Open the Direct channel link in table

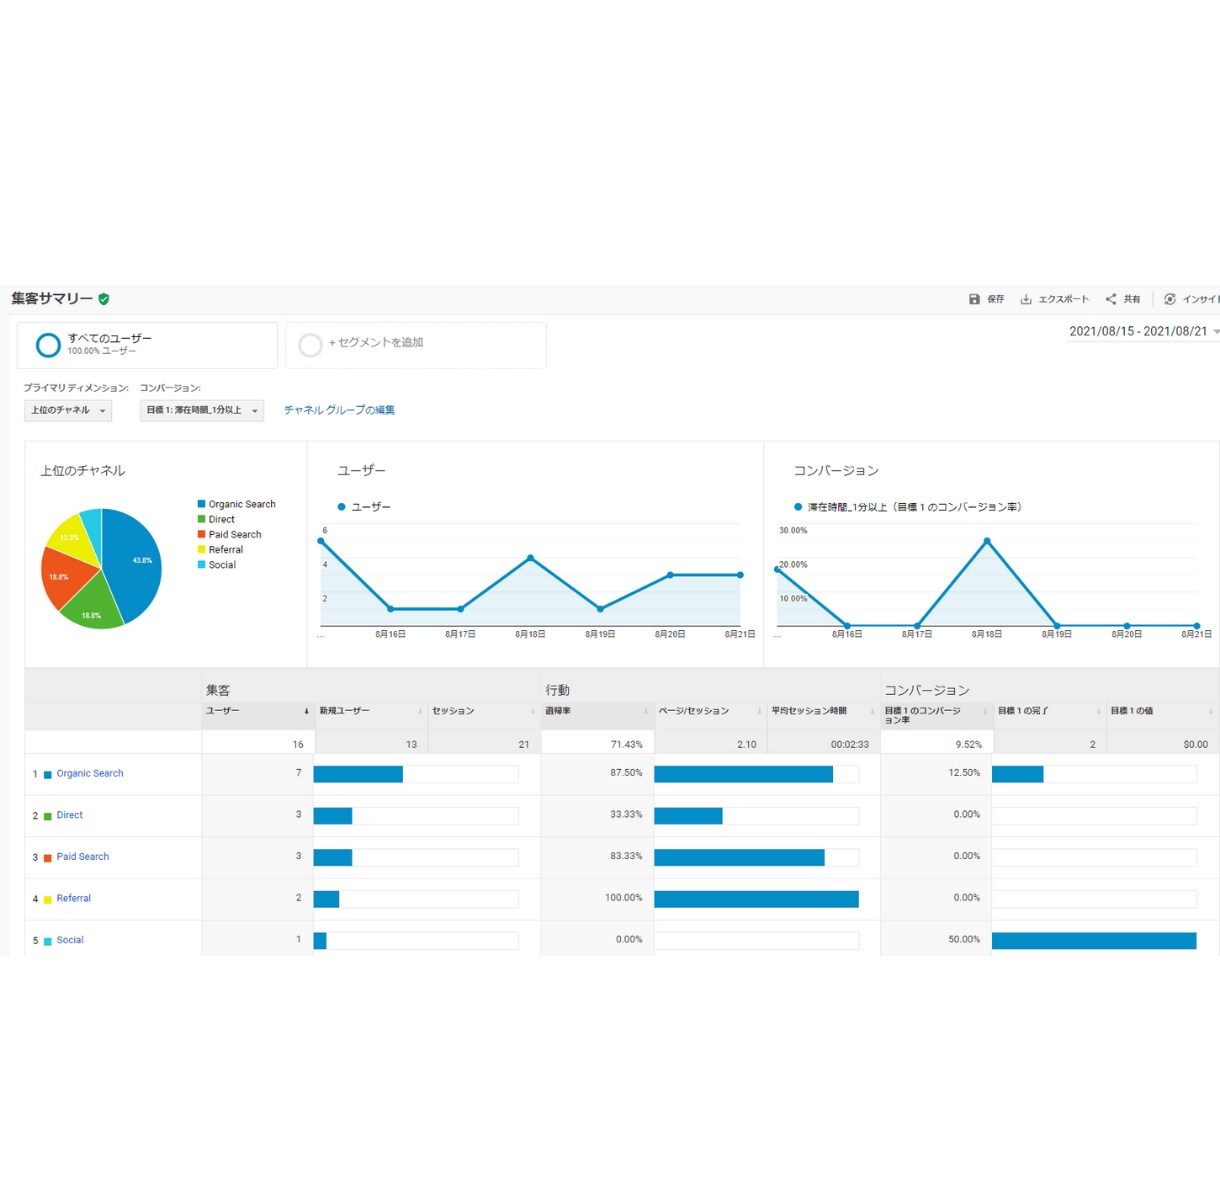pos(70,815)
